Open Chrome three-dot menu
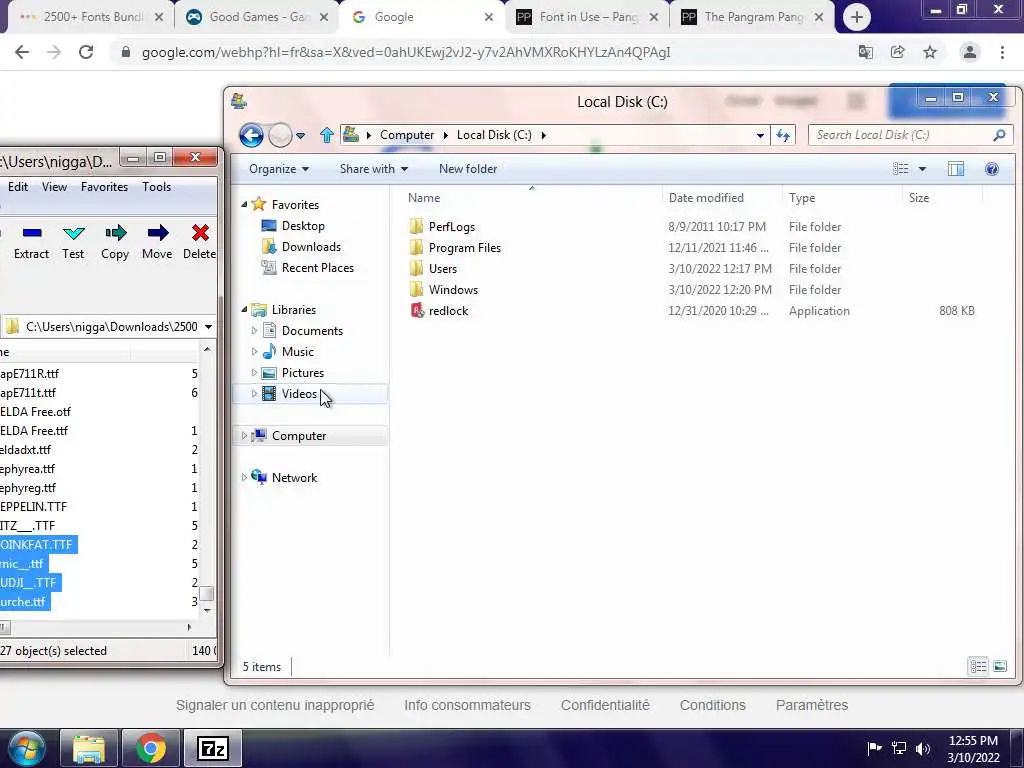The height and width of the screenshot is (768, 1024). tap(1002, 52)
